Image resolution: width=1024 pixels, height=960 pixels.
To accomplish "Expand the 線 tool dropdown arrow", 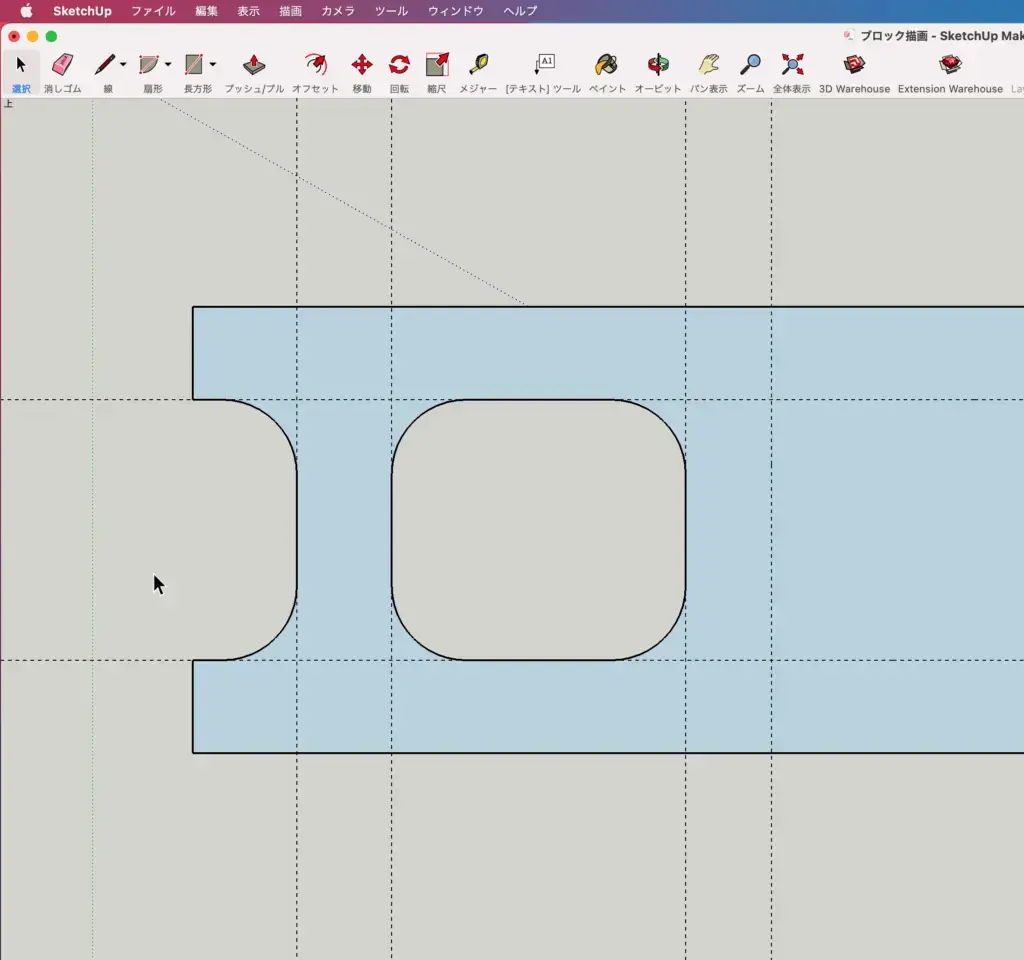I will [x=123, y=65].
